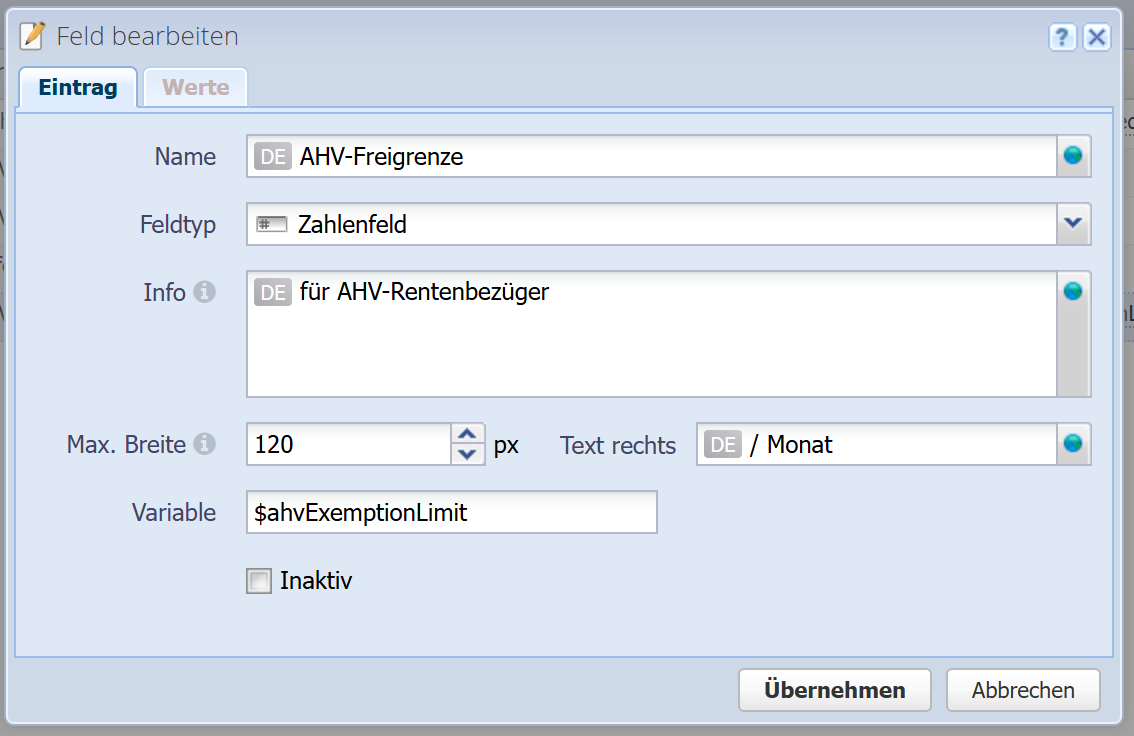This screenshot has height=736, width=1134.
Task: Click the DE language badge in Name field
Action: pos(273,157)
